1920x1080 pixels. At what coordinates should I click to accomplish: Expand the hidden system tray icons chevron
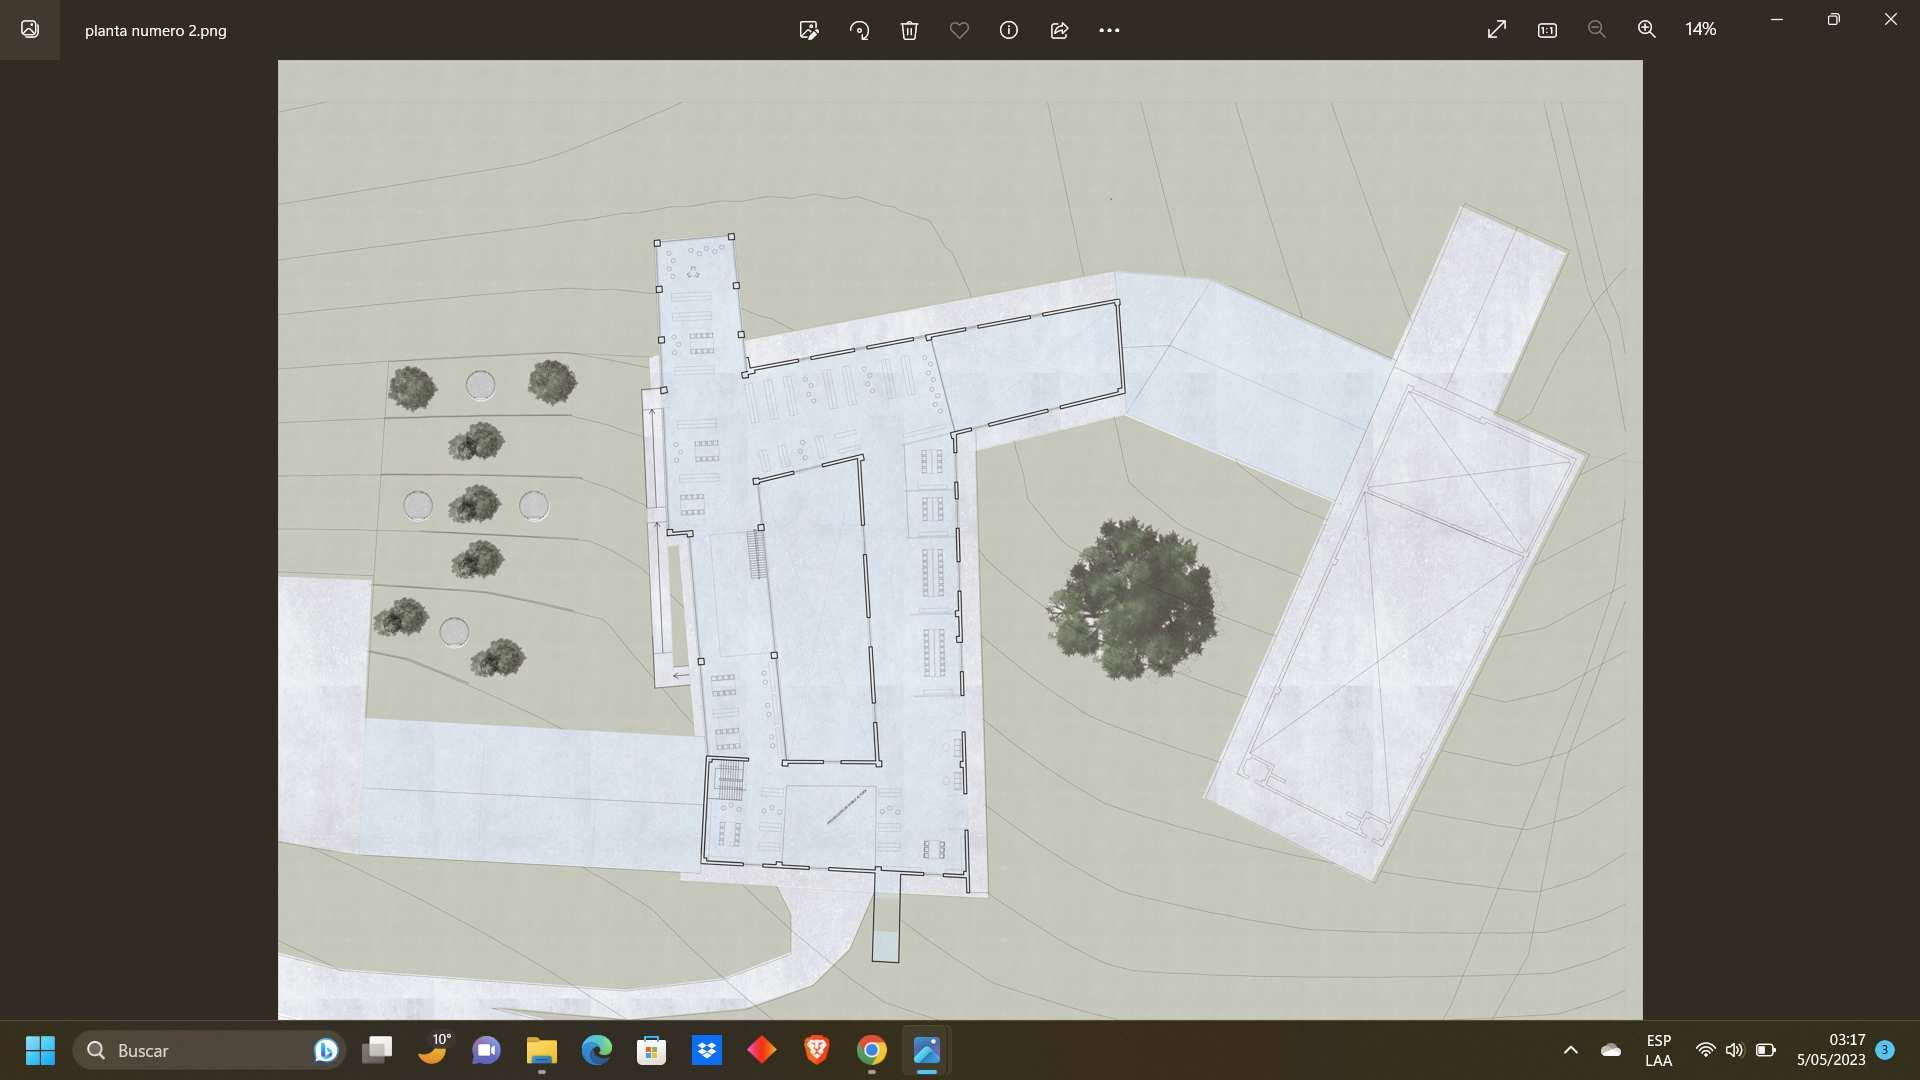pos(1570,1050)
